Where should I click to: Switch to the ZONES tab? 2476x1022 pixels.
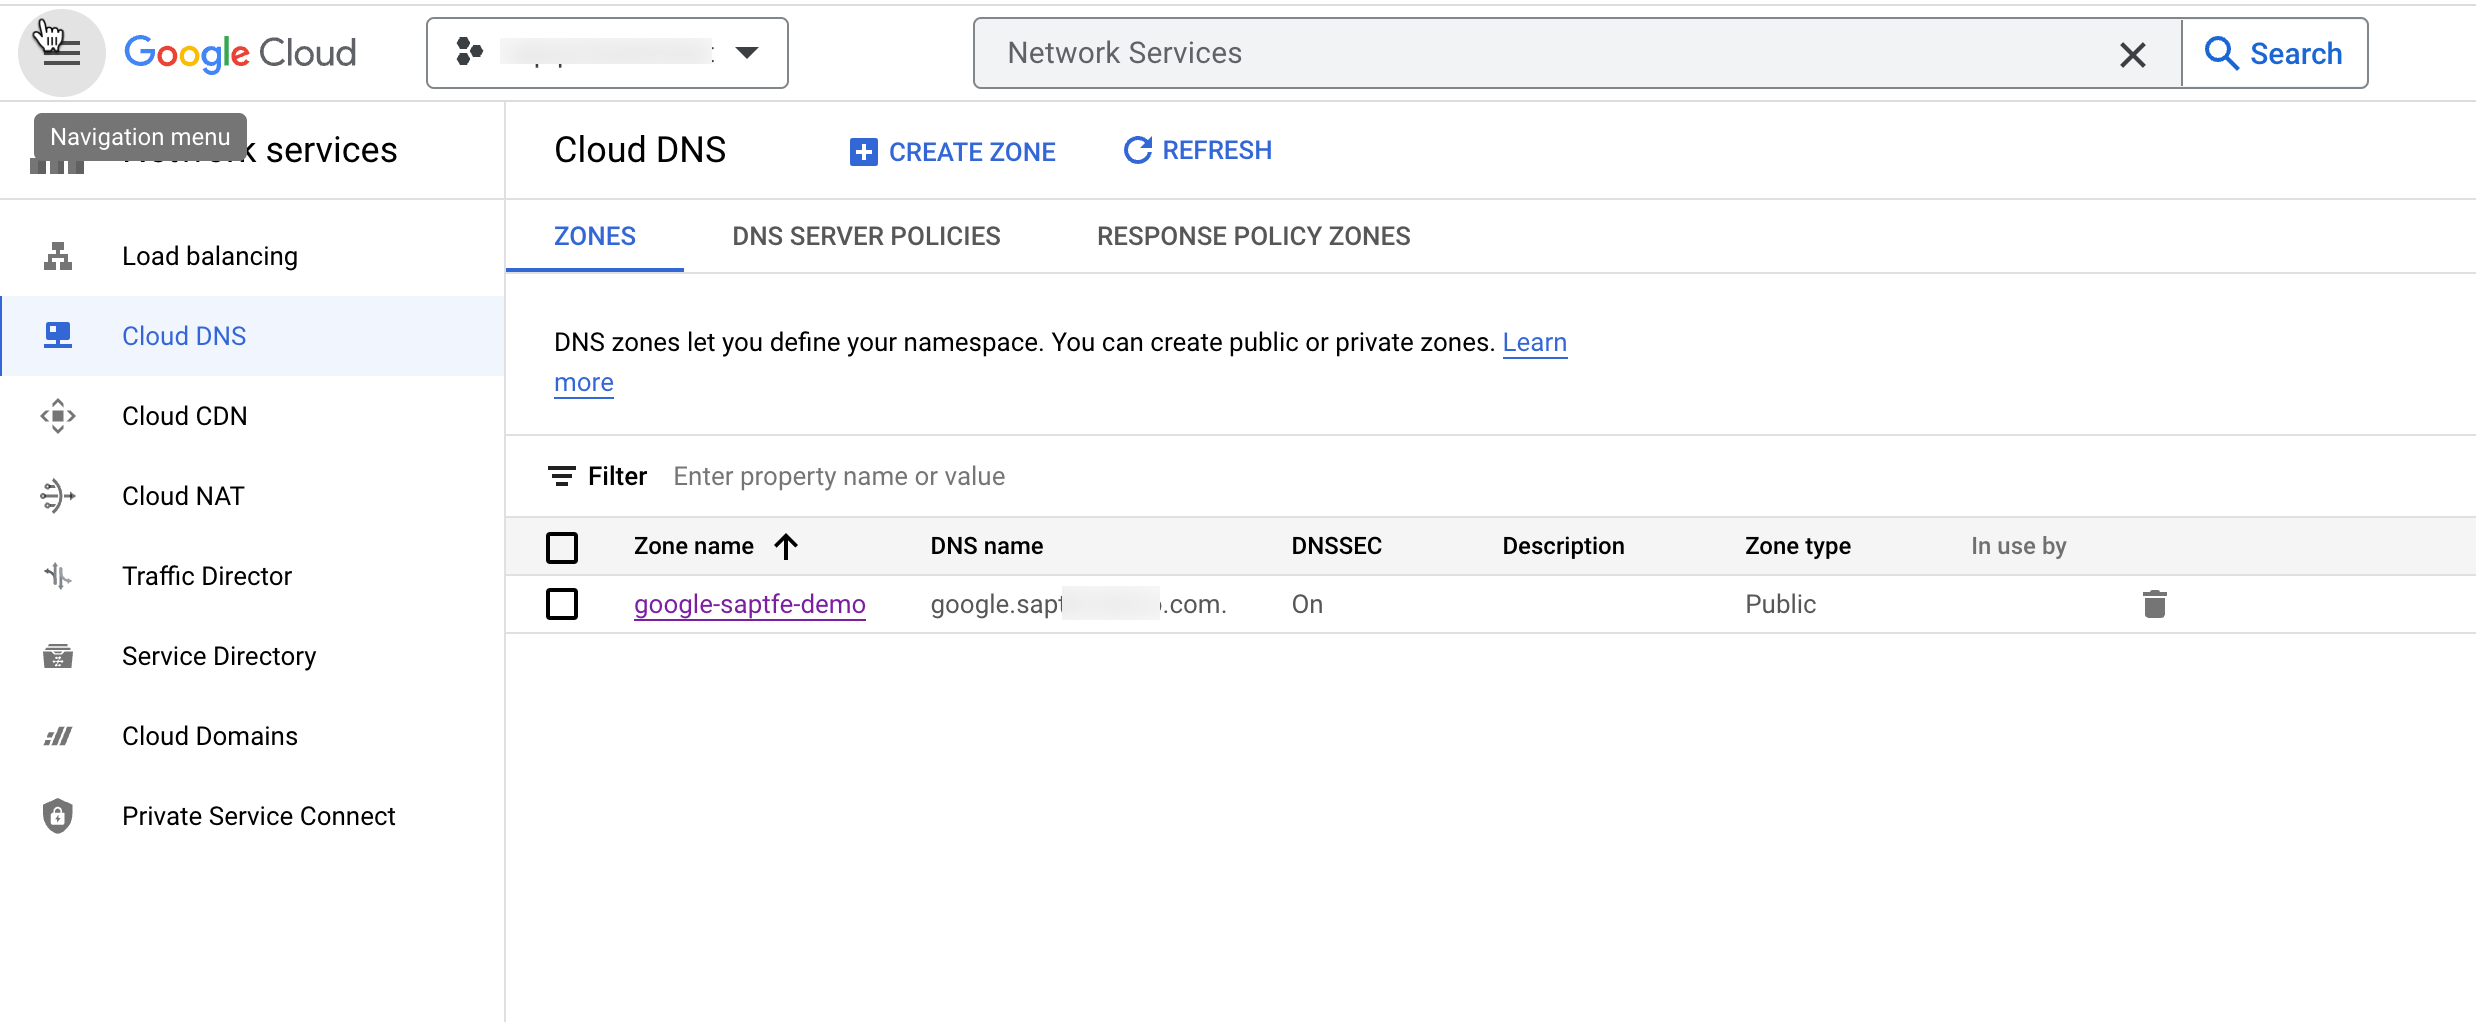(595, 236)
